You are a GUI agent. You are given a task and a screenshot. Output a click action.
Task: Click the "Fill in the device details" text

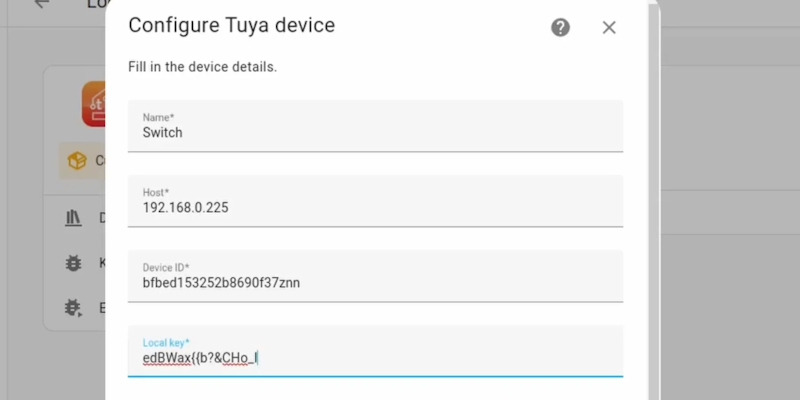202,67
